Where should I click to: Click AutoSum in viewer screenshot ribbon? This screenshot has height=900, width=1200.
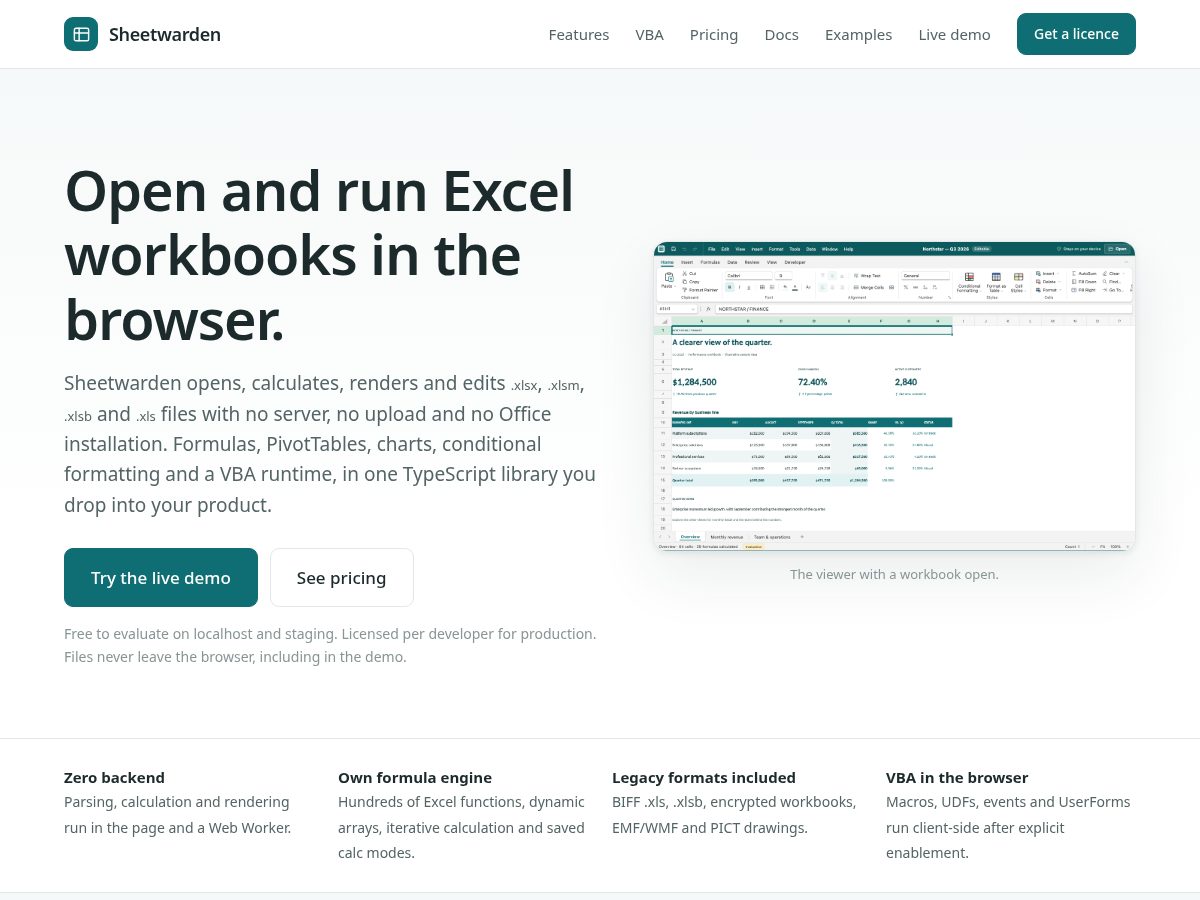(x=1084, y=273)
